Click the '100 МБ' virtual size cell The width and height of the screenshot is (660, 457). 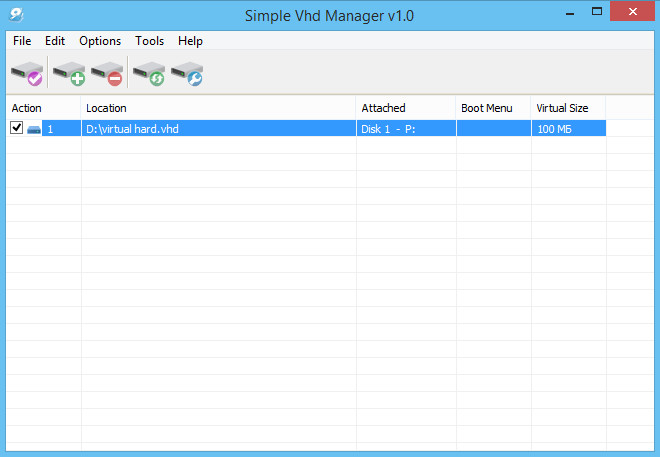coord(569,128)
